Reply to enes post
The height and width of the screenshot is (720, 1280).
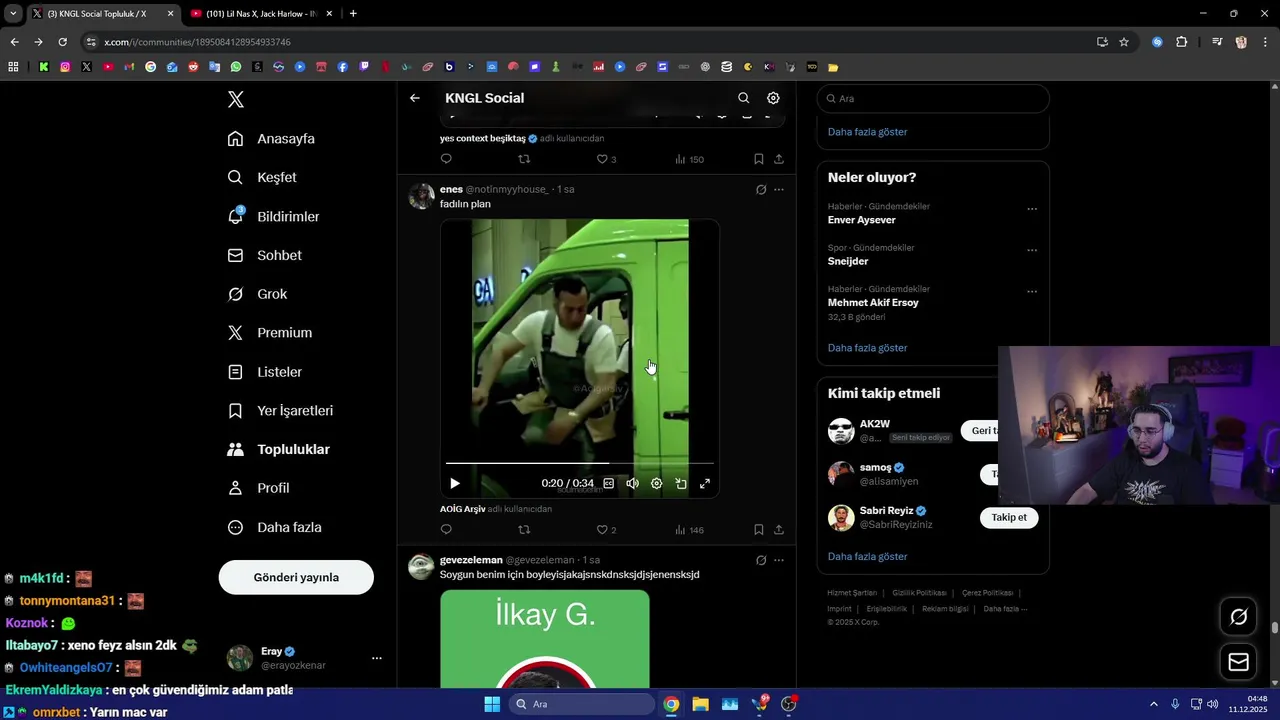pyautogui.click(x=446, y=530)
